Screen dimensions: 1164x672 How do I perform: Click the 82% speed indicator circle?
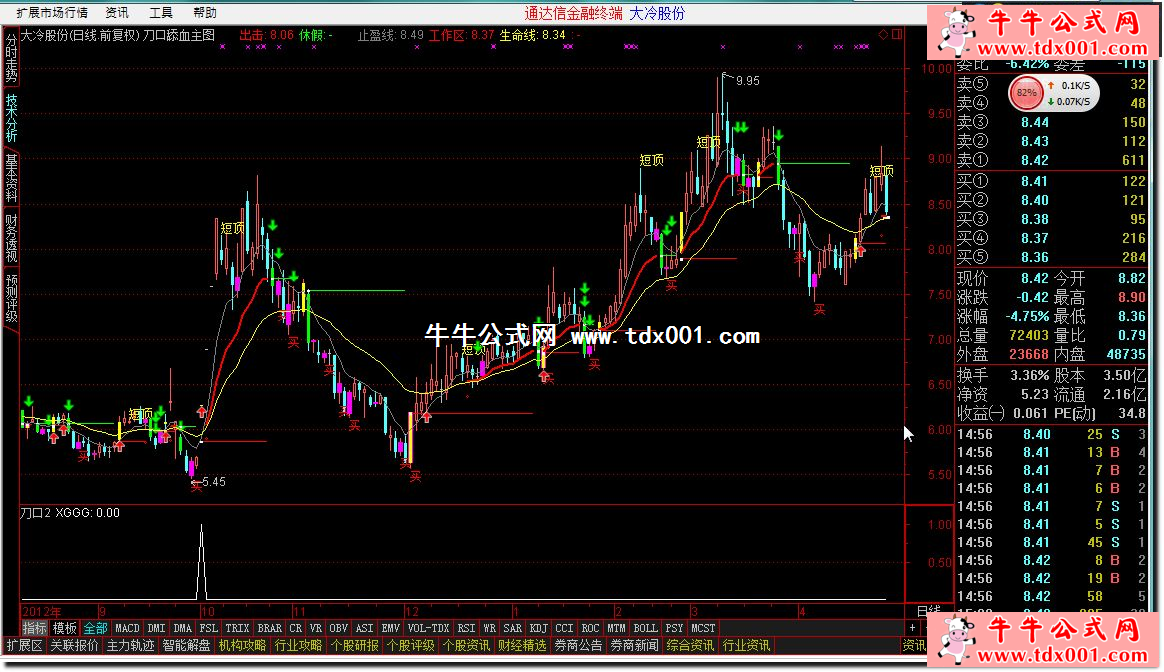[1027, 94]
